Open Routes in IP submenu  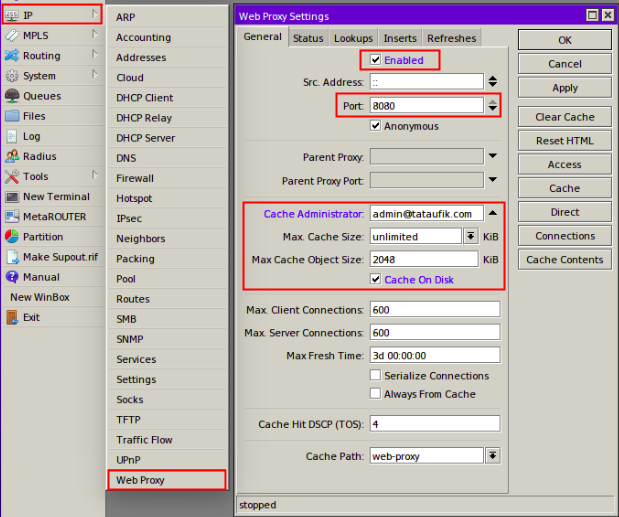pos(167,299)
